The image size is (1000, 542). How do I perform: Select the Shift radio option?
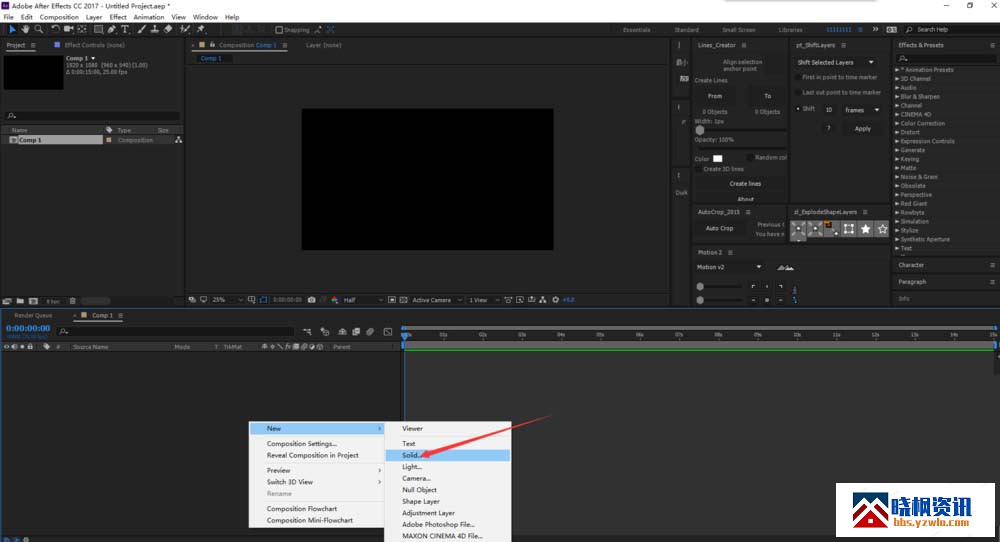click(x=798, y=109)
